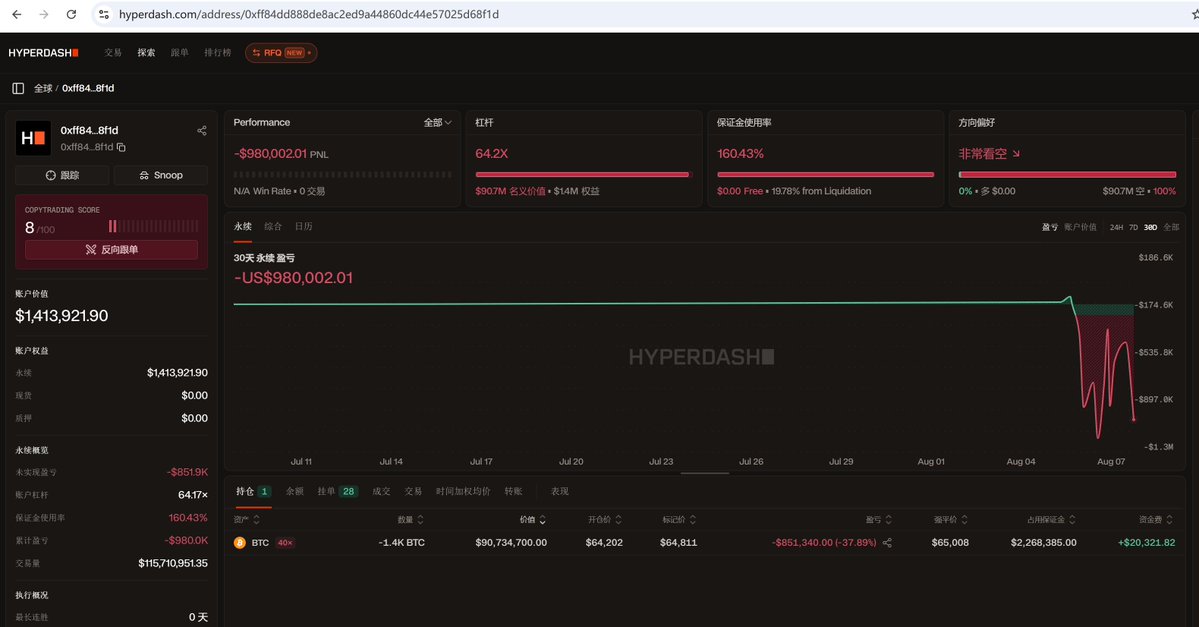This screenshot has width=1199, height=627.
Task: Select the 30D time range
Action: pos(1150,227)
